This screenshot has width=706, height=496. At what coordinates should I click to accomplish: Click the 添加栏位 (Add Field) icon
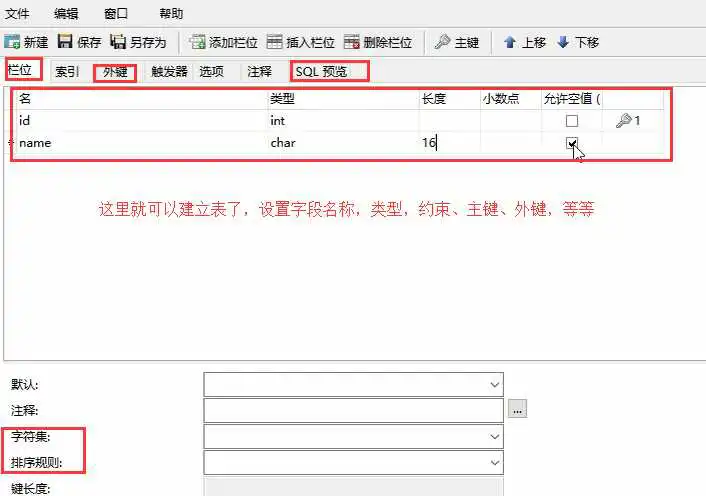198,42
